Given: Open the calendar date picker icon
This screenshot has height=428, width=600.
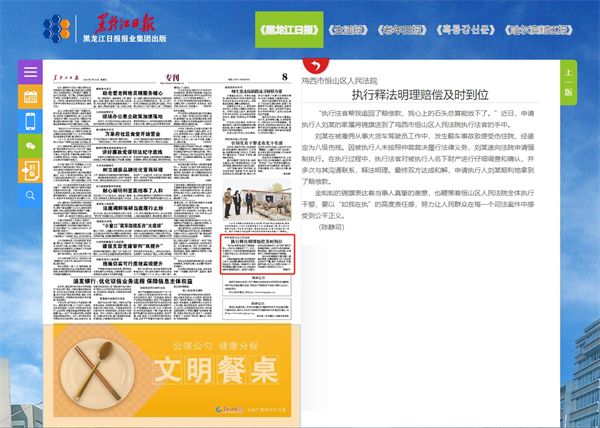Looking at the screenshot, I should coord(31,98).
